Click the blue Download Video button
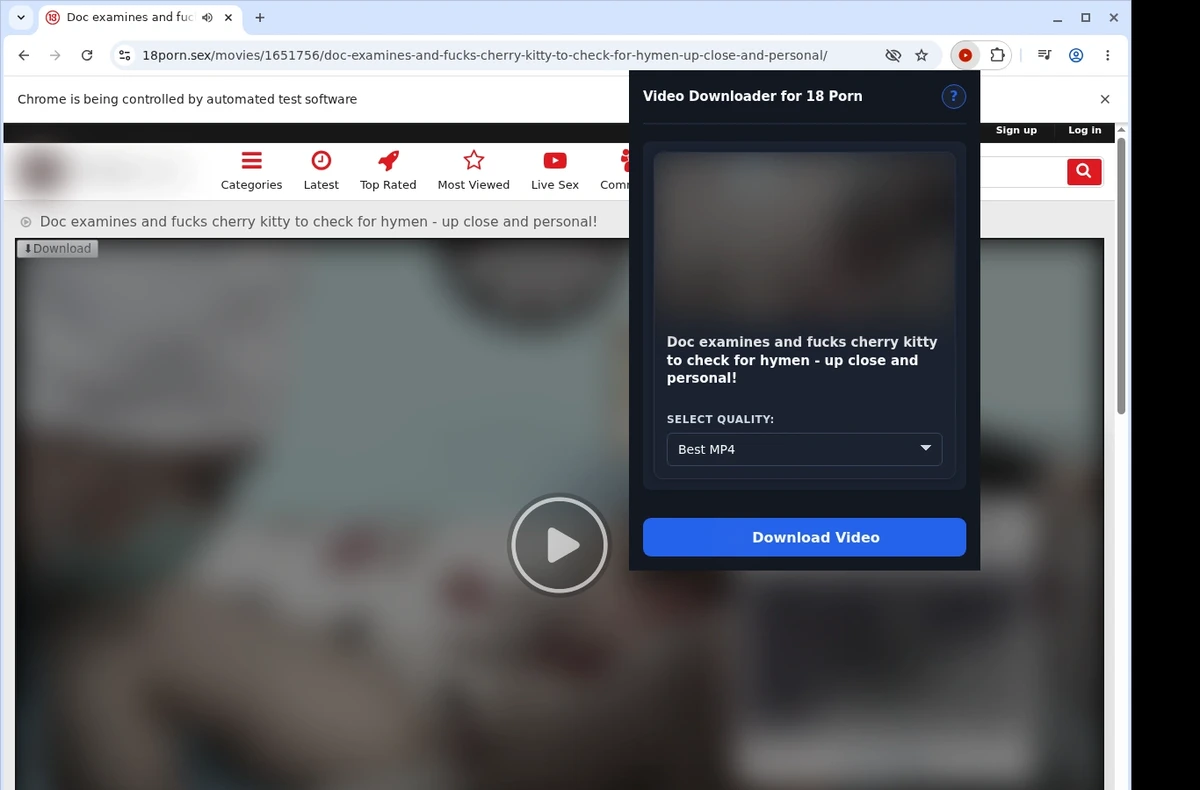The height and width of the screenshot is (790, 1200). (x=804, y=537)
